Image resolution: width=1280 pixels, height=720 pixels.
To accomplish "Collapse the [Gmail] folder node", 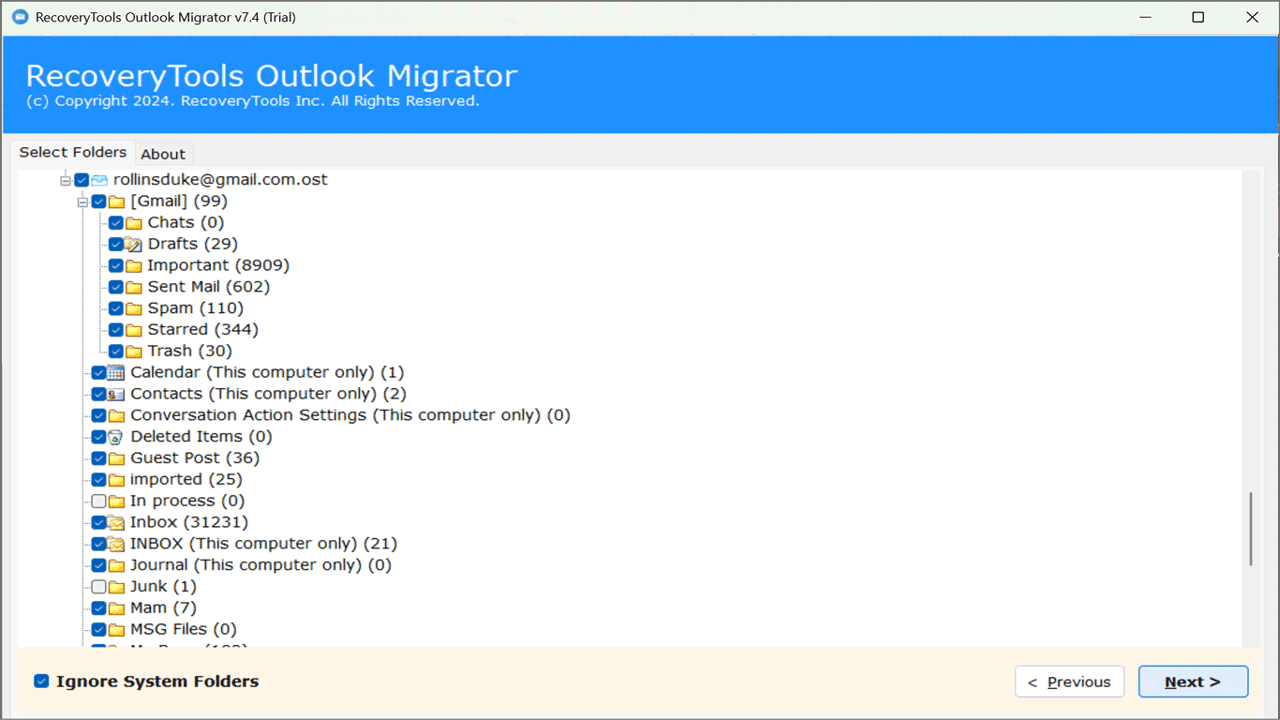I will click(83, 202).
